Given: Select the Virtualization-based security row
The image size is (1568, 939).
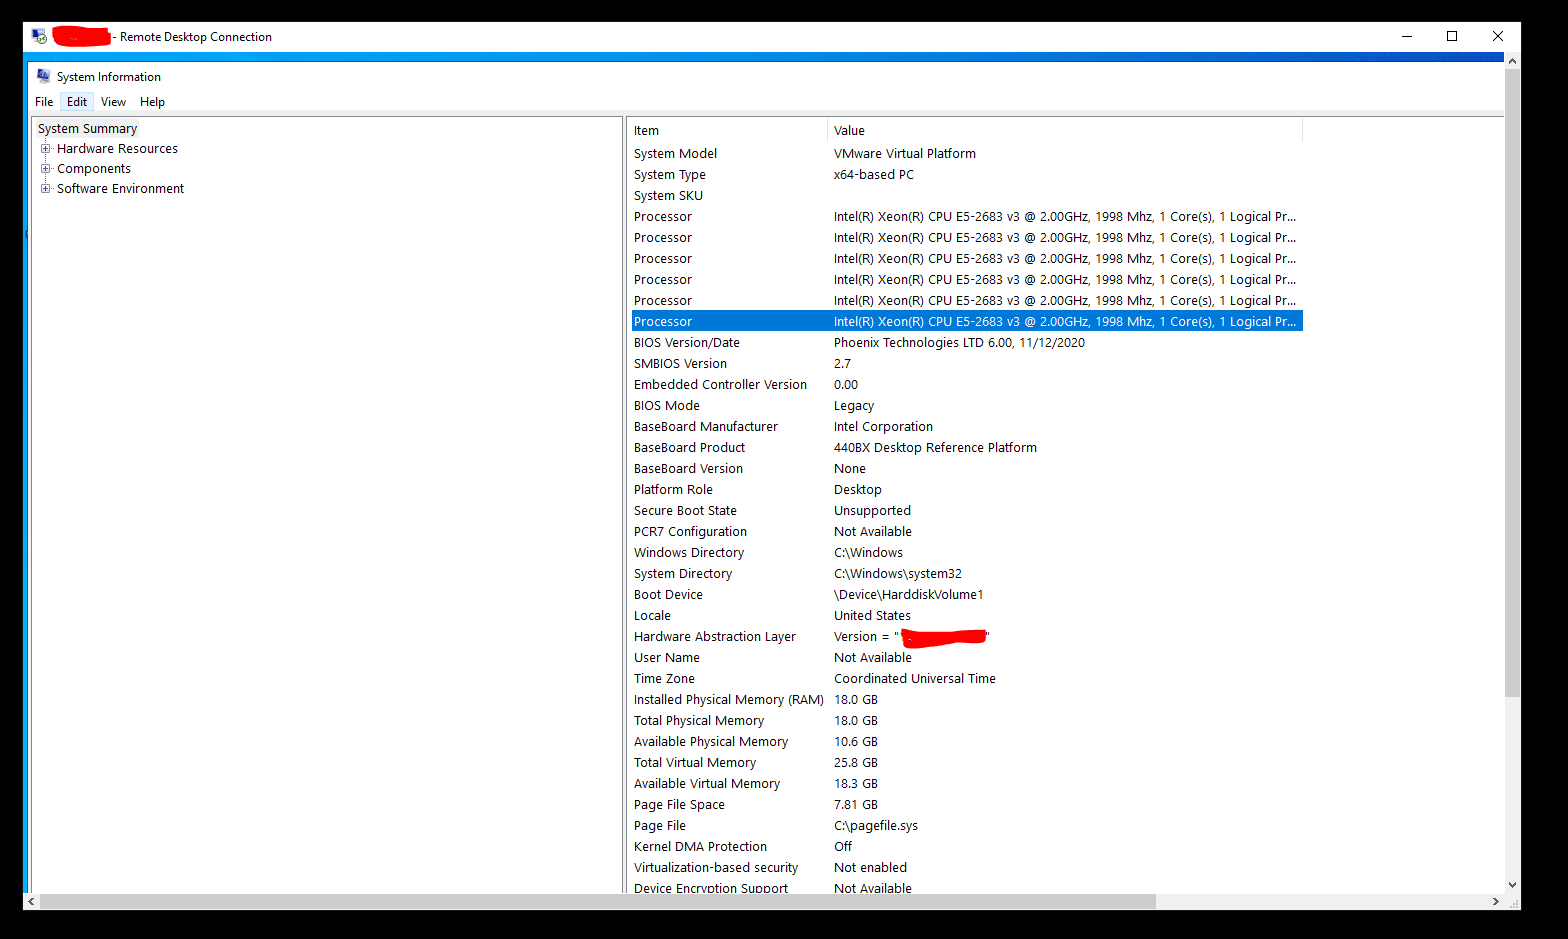Looking at the screenshot, I should point(967,868).
